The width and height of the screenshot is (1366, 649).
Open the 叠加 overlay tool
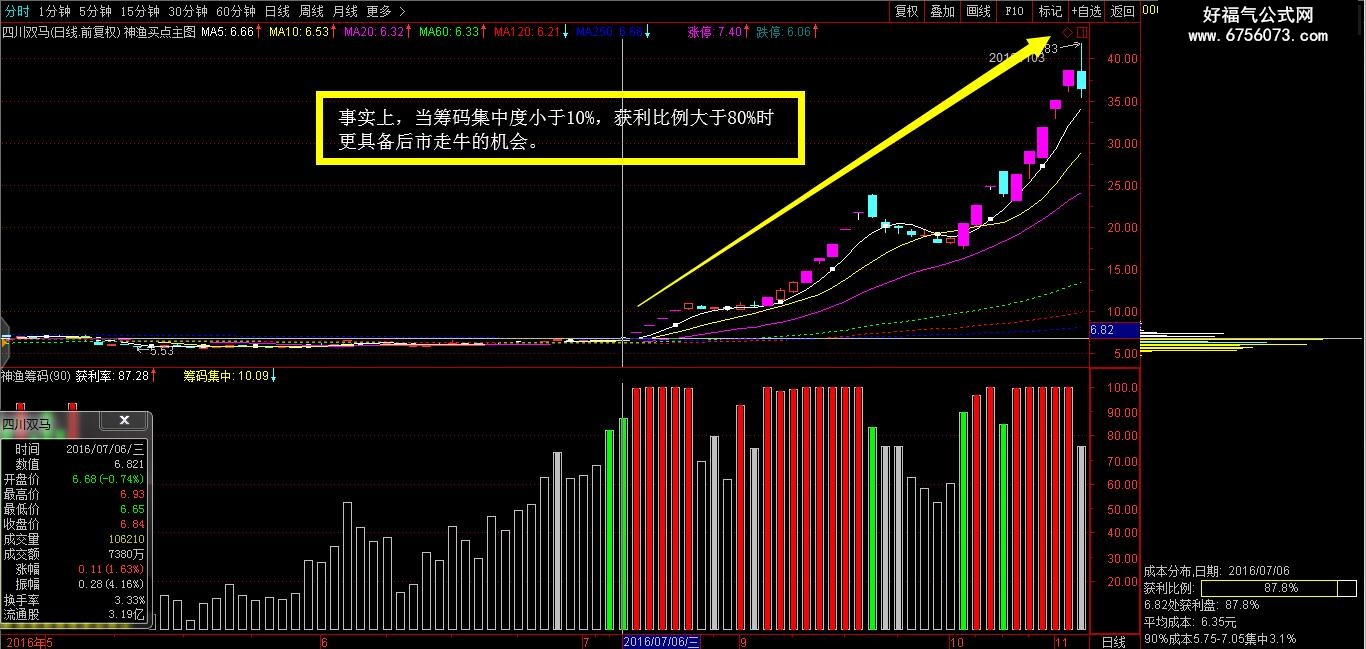(942, 11)
